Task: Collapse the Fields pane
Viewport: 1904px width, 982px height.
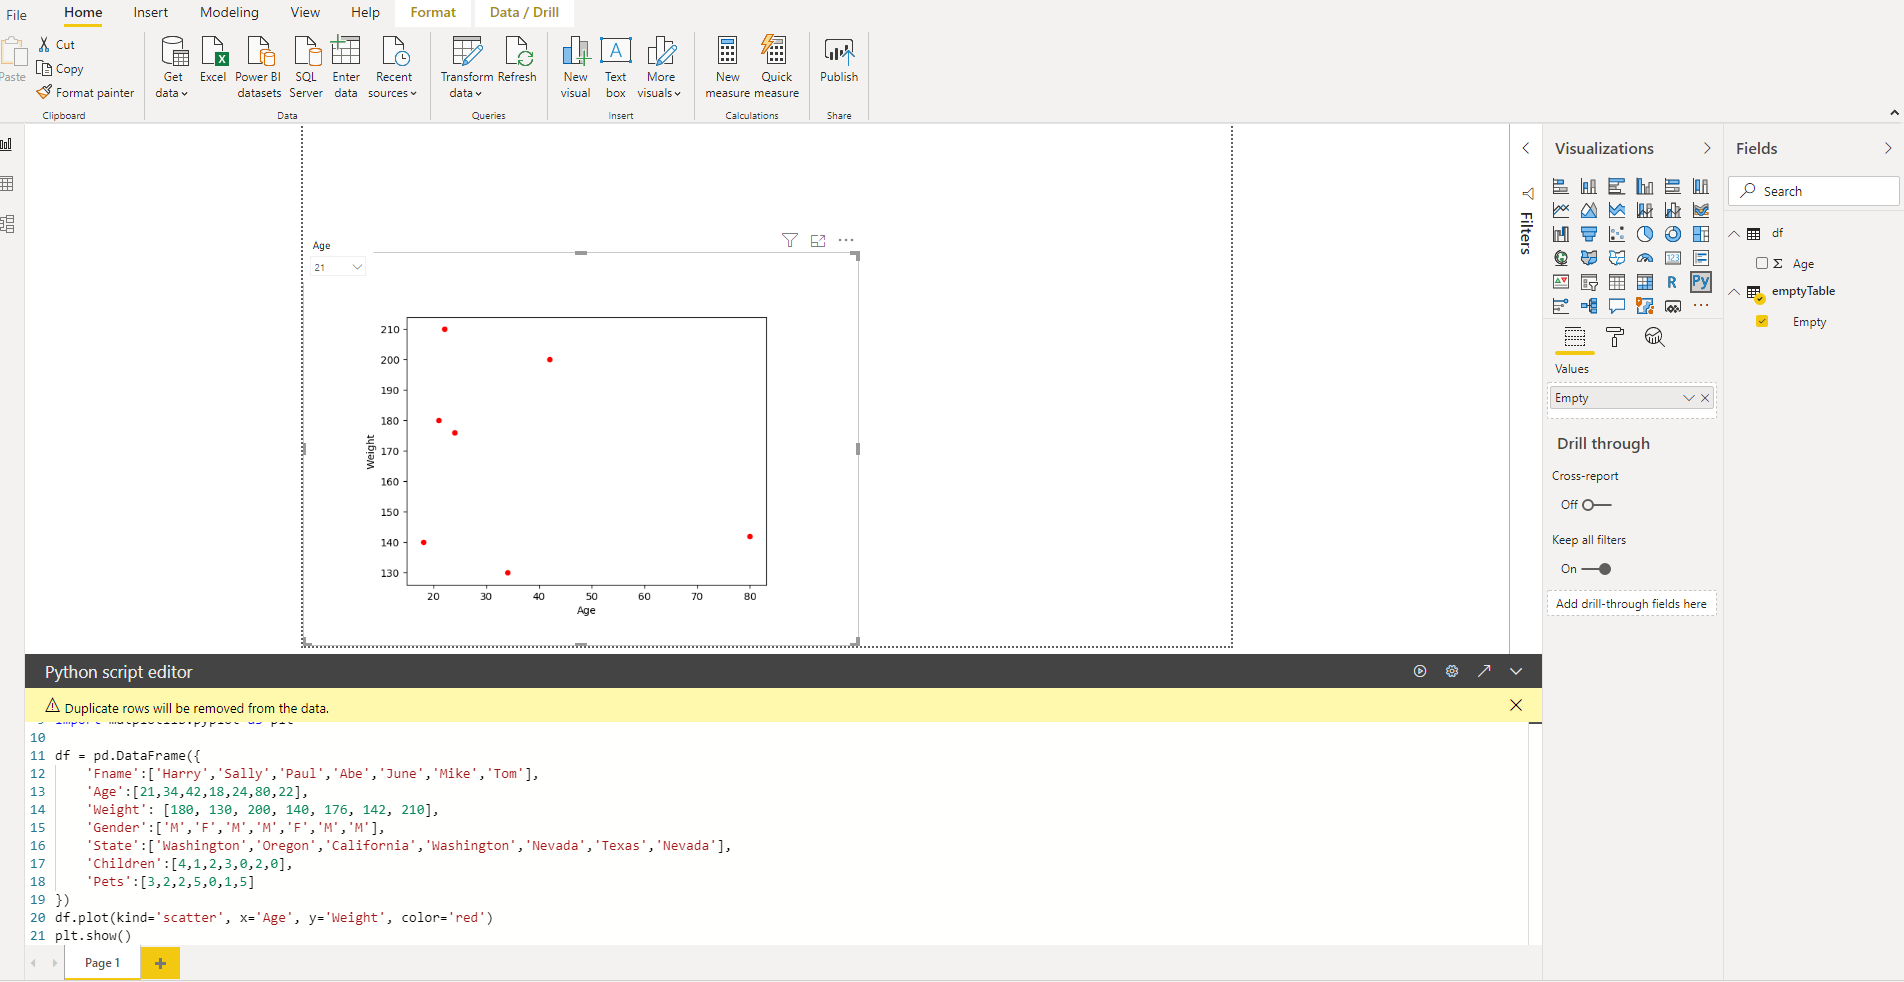Action: click(x=1887, y=148)
